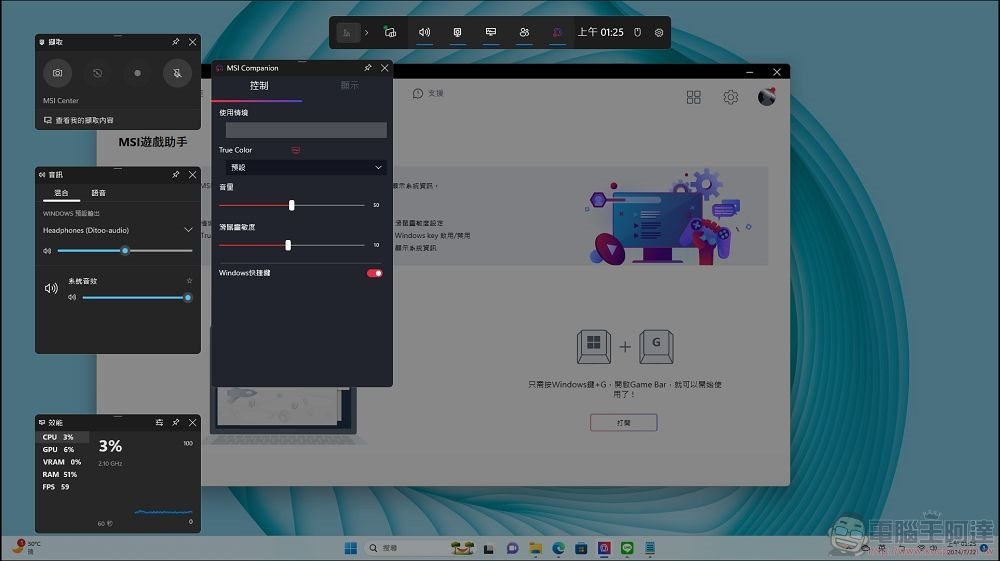Pin the audio widget

[x=175, y=175]
